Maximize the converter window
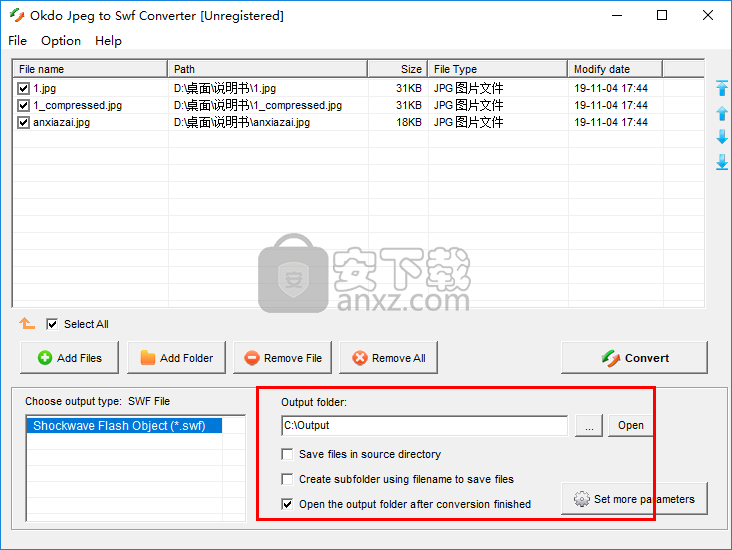The image size is (732, 550). click(662, 15)
